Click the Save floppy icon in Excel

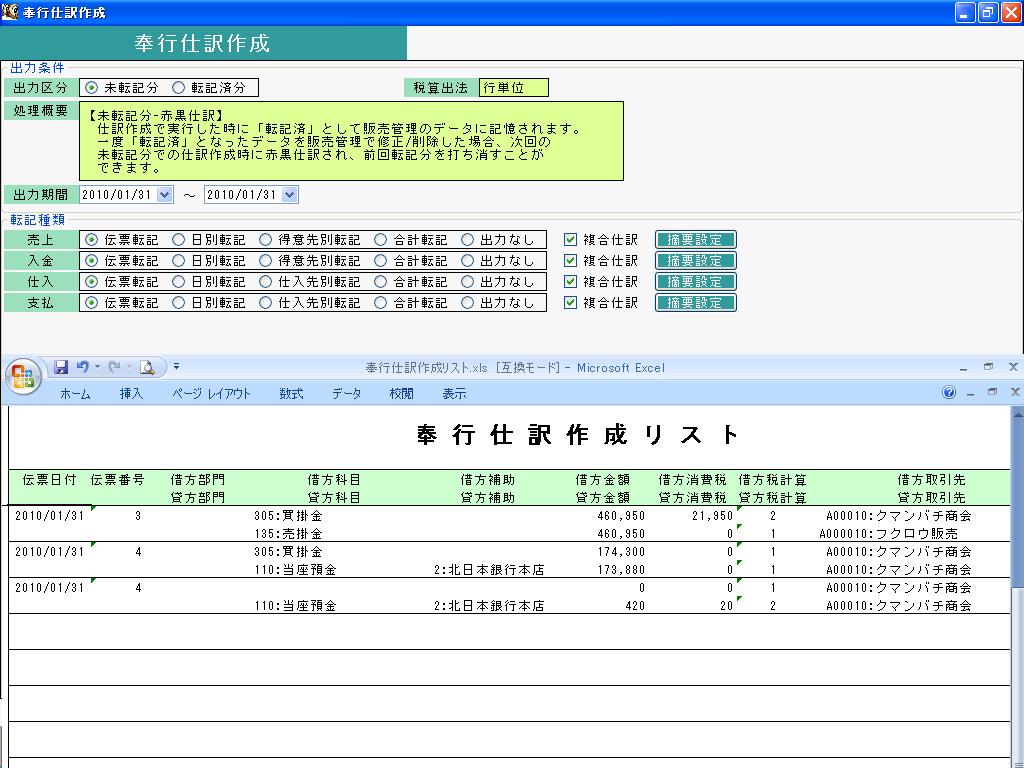[61, 367]
